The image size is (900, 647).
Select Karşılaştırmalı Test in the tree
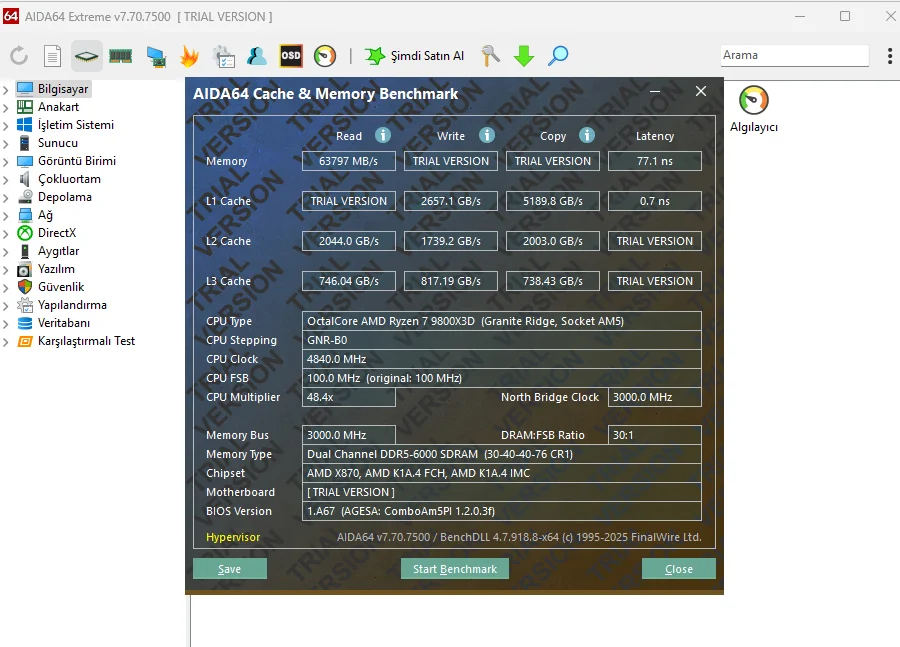(x=86, y=341)
